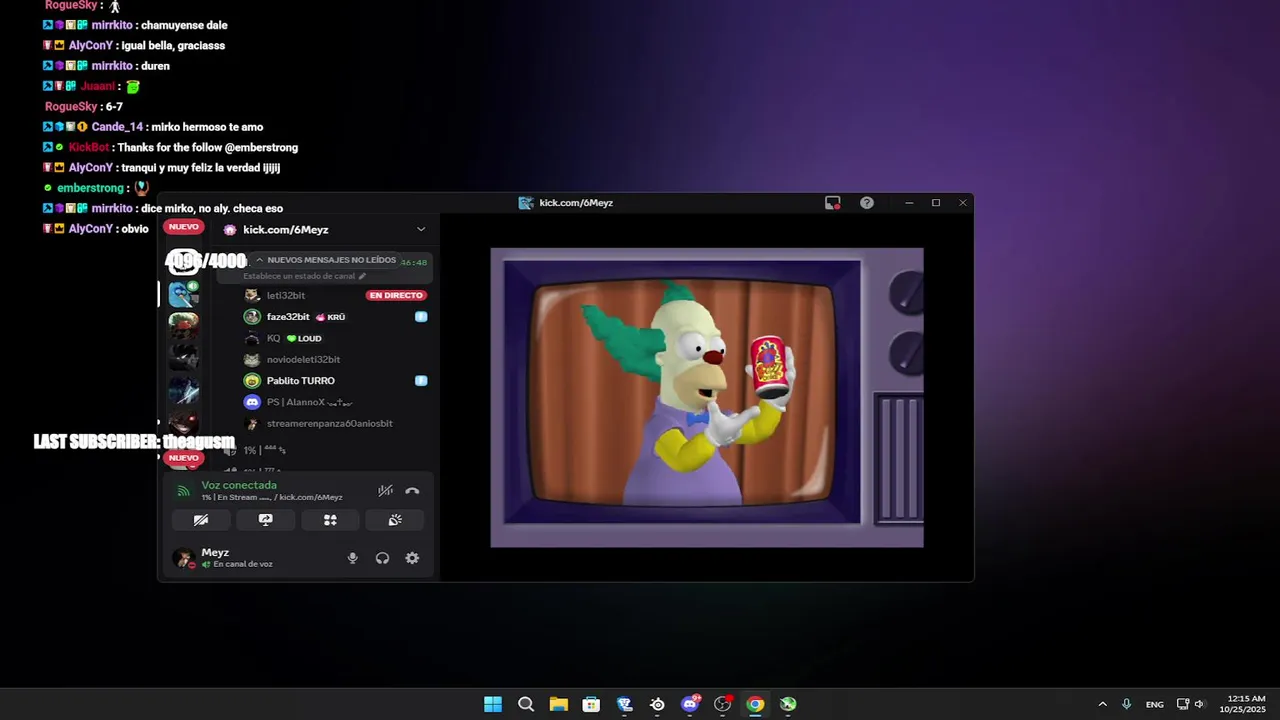1280x720 pixels.
Task: Click the blue badge beside Pablito TURRO
Action: [x=421, y=381]
